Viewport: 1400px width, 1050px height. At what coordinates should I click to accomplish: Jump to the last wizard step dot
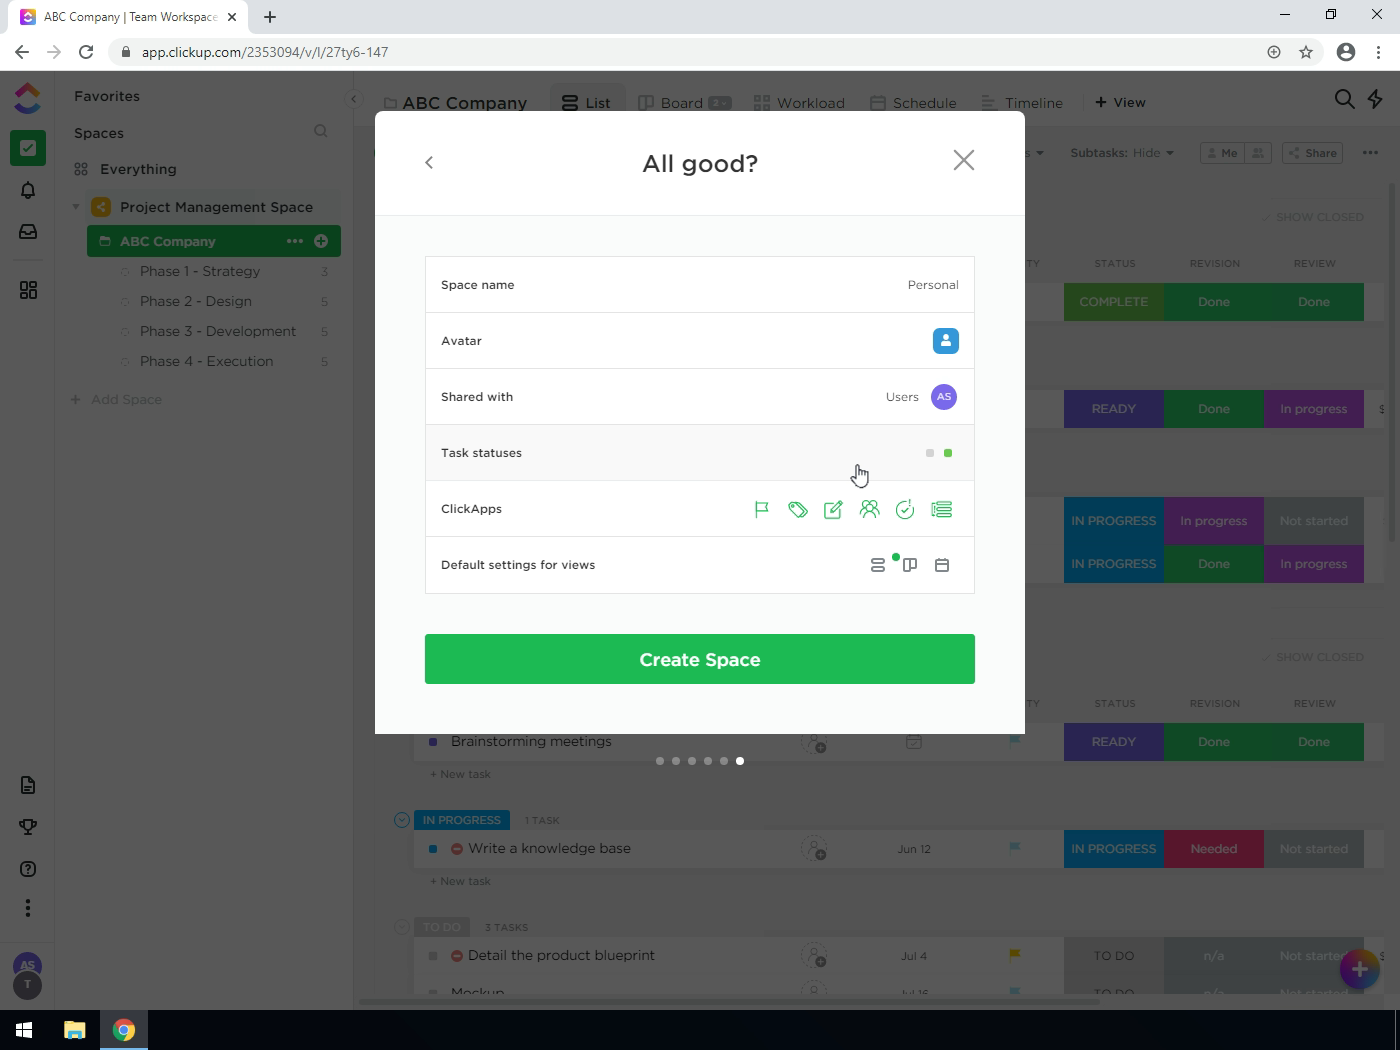click(x=740, y=761)
